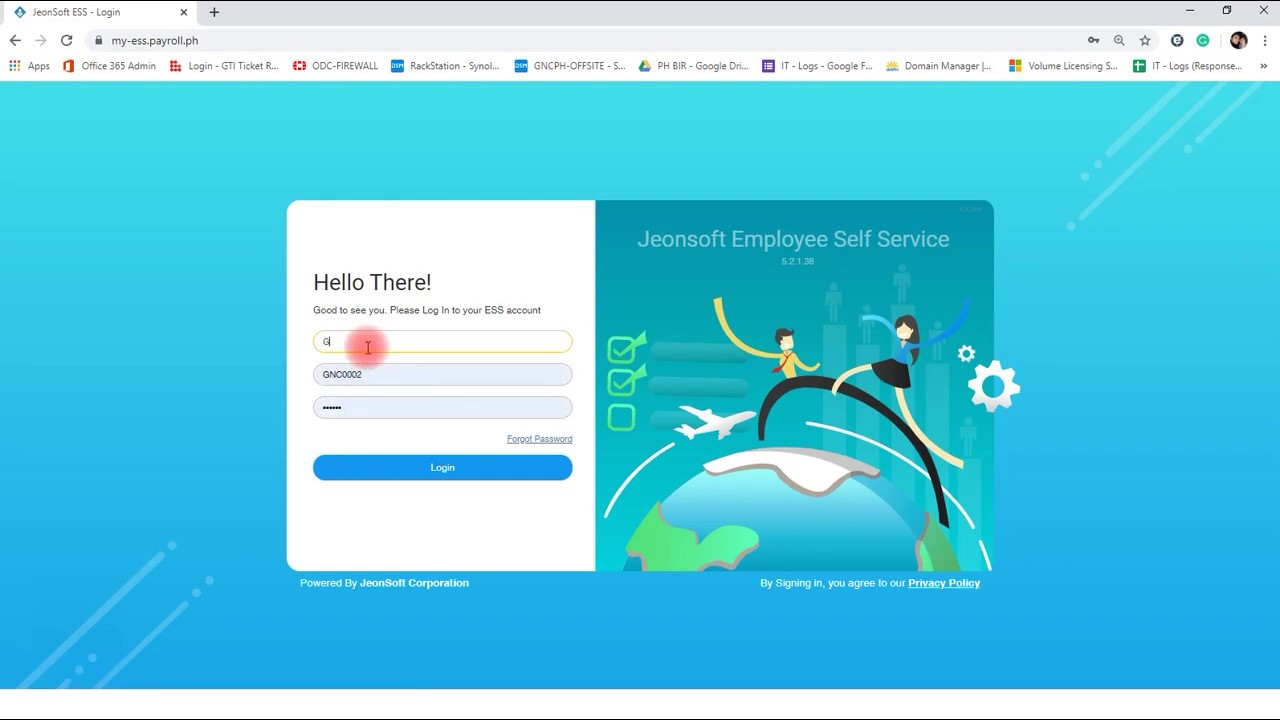Open the IT - Logs - Google F... bookmark

click(x=817, y=66)
